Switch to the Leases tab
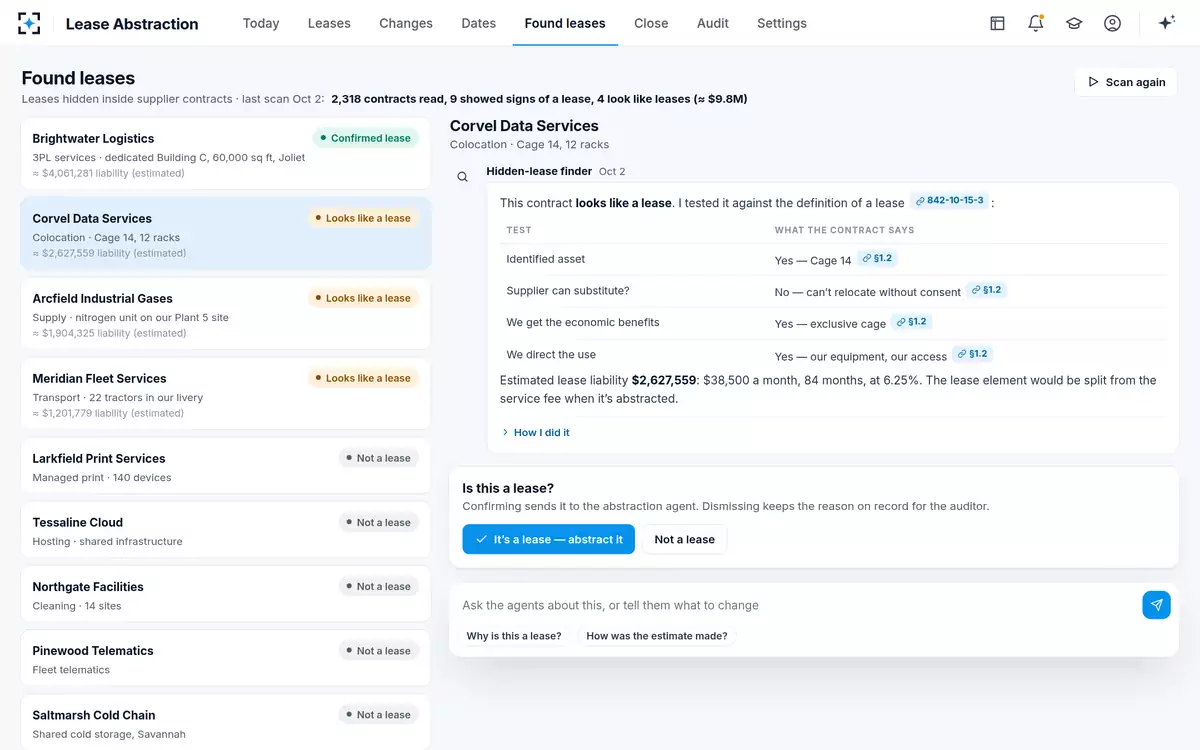 tap(329, 23)
